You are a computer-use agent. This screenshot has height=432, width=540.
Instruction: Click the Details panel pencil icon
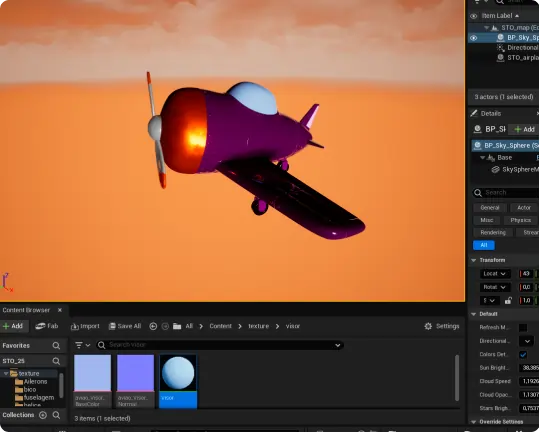click(474, 113)
